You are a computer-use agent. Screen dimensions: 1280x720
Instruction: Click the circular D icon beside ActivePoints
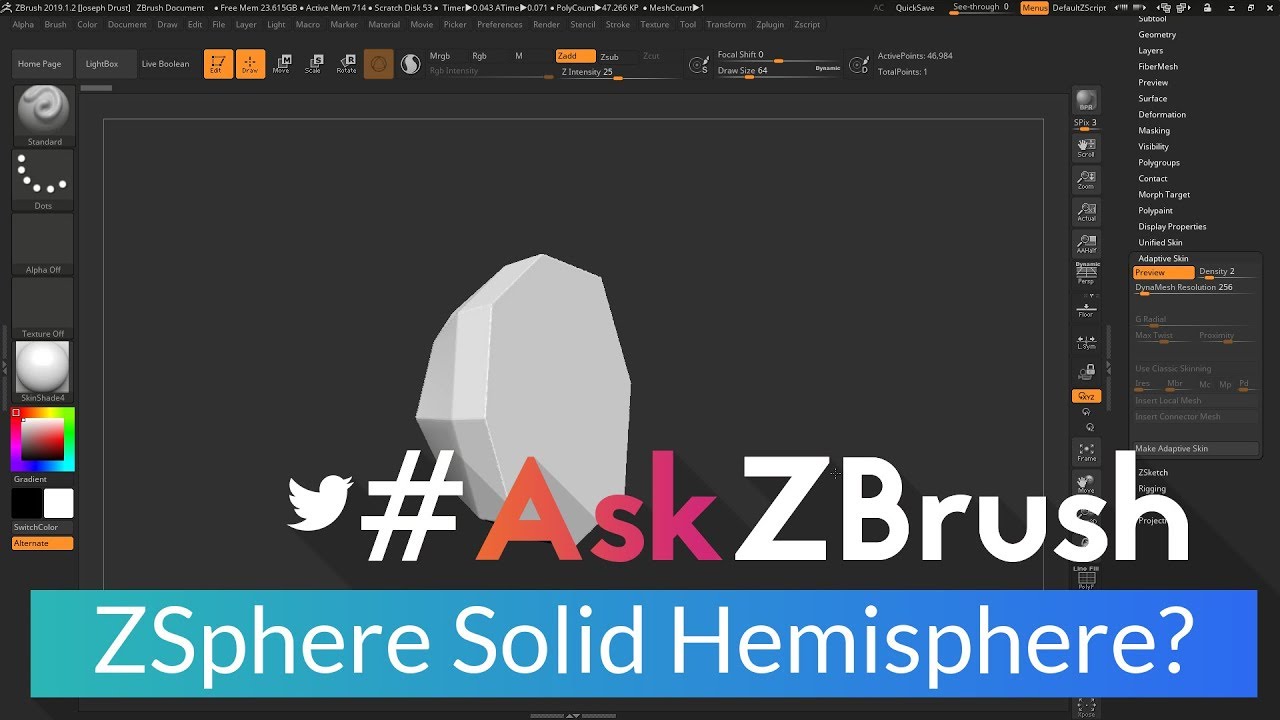[x=858, y=65]
